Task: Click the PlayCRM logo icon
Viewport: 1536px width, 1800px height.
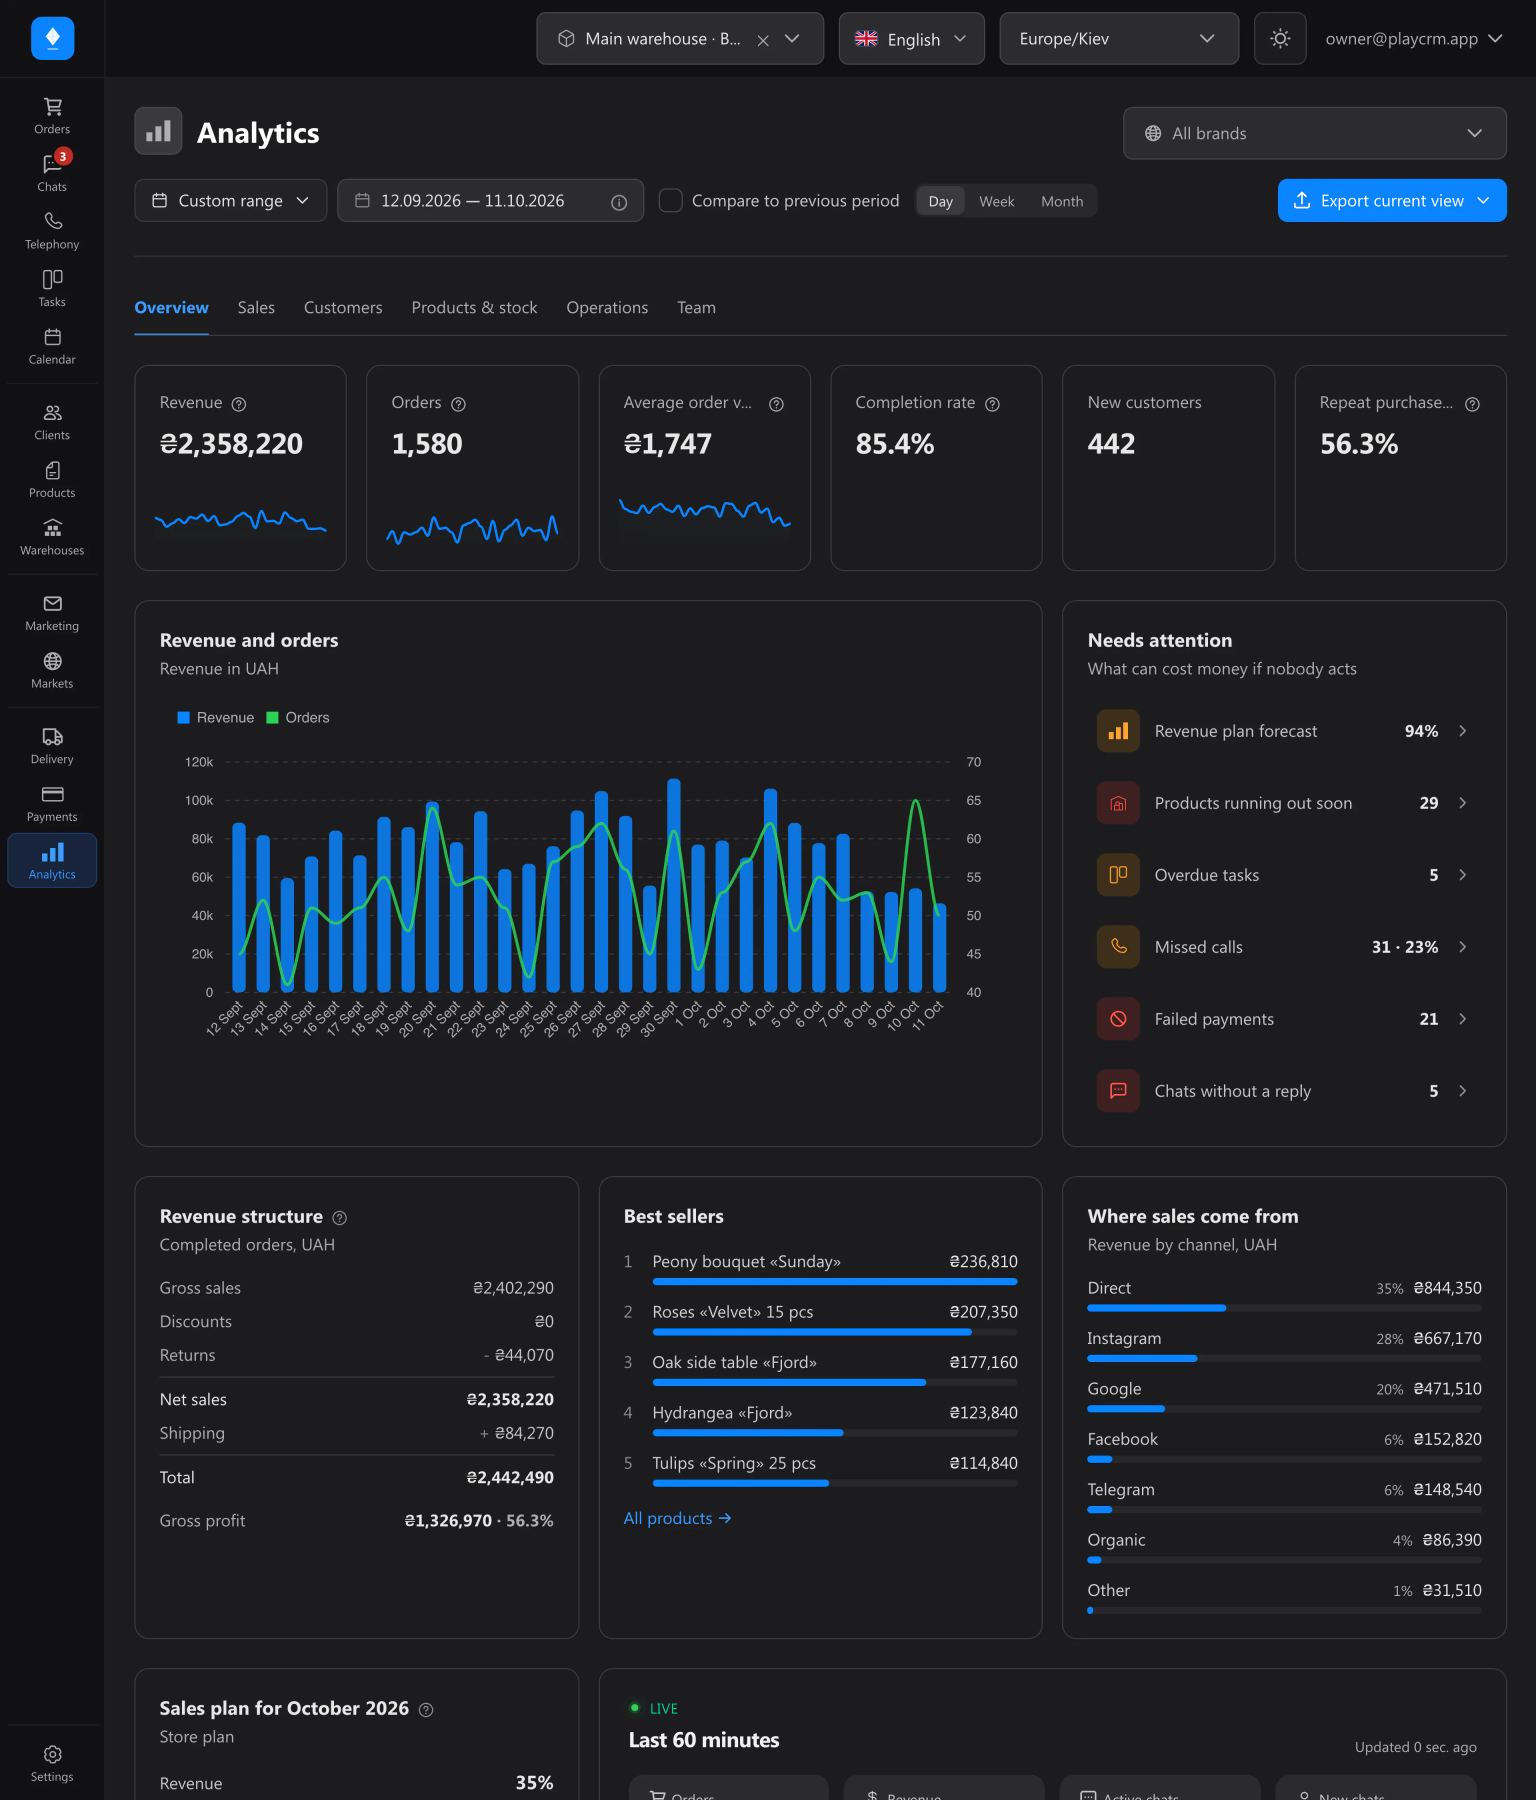Action: point(53,38)
